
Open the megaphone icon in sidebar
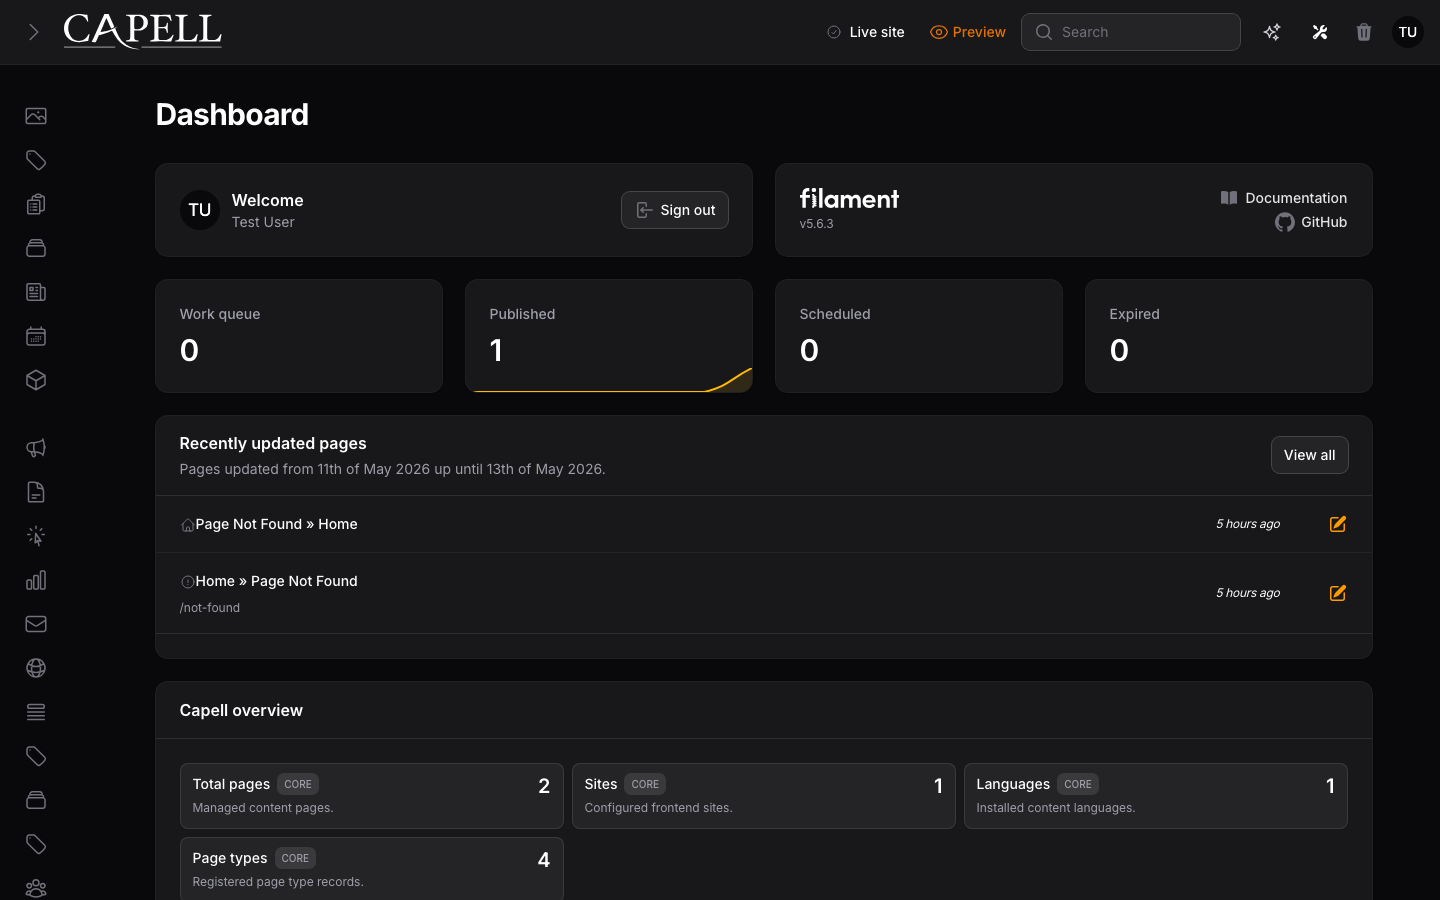[x=36, y=448]
